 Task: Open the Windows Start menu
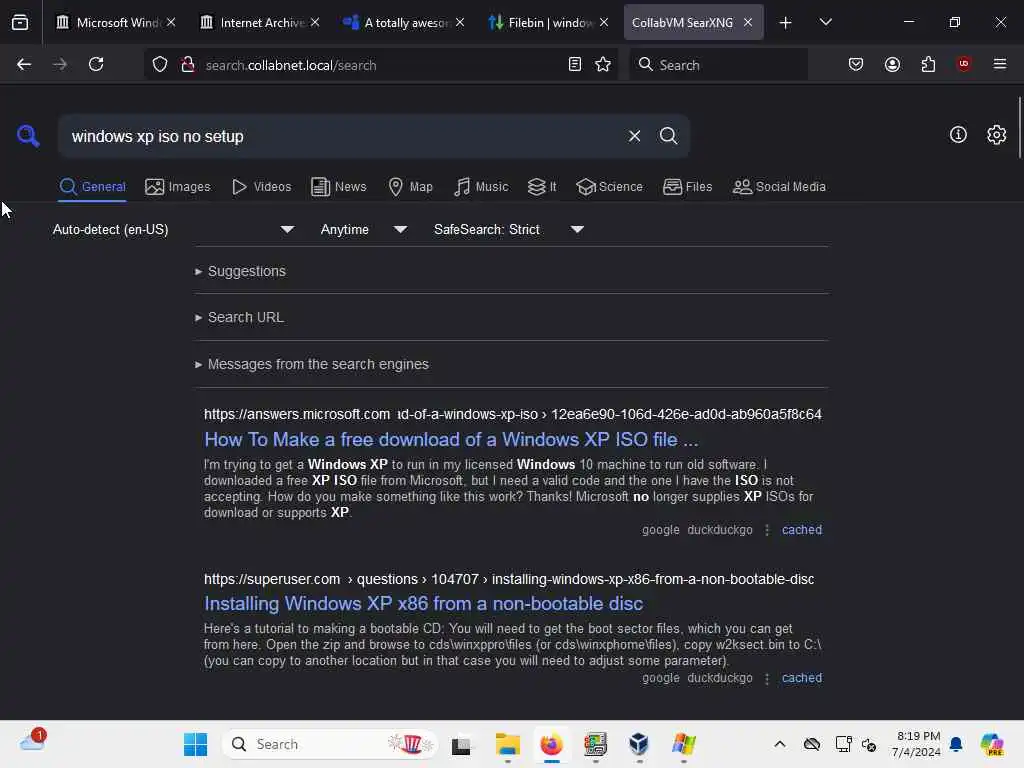point(195,744)
